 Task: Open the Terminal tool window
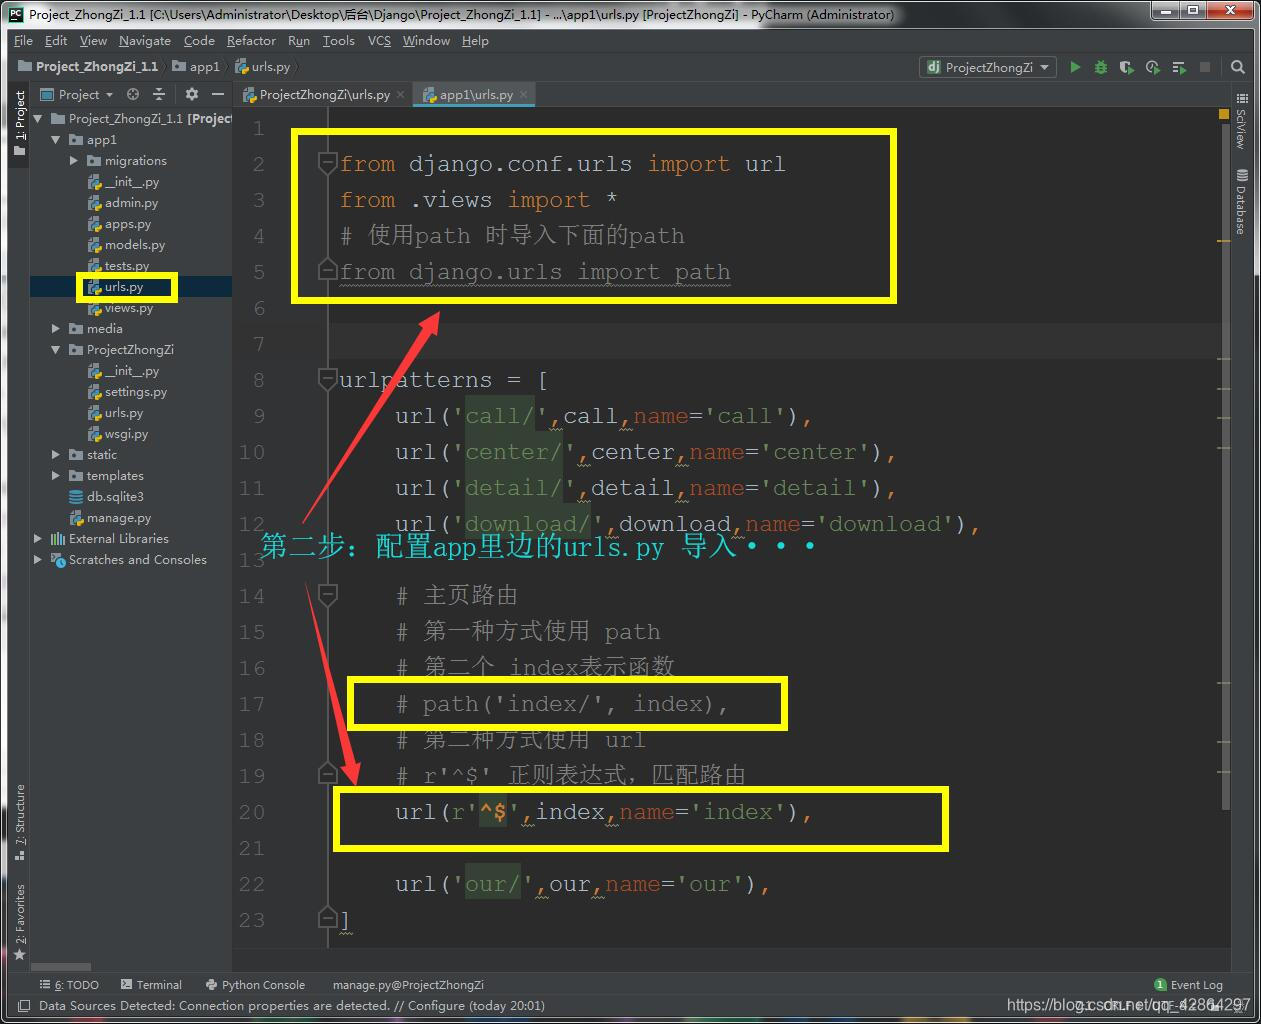(x=151, y=985)
